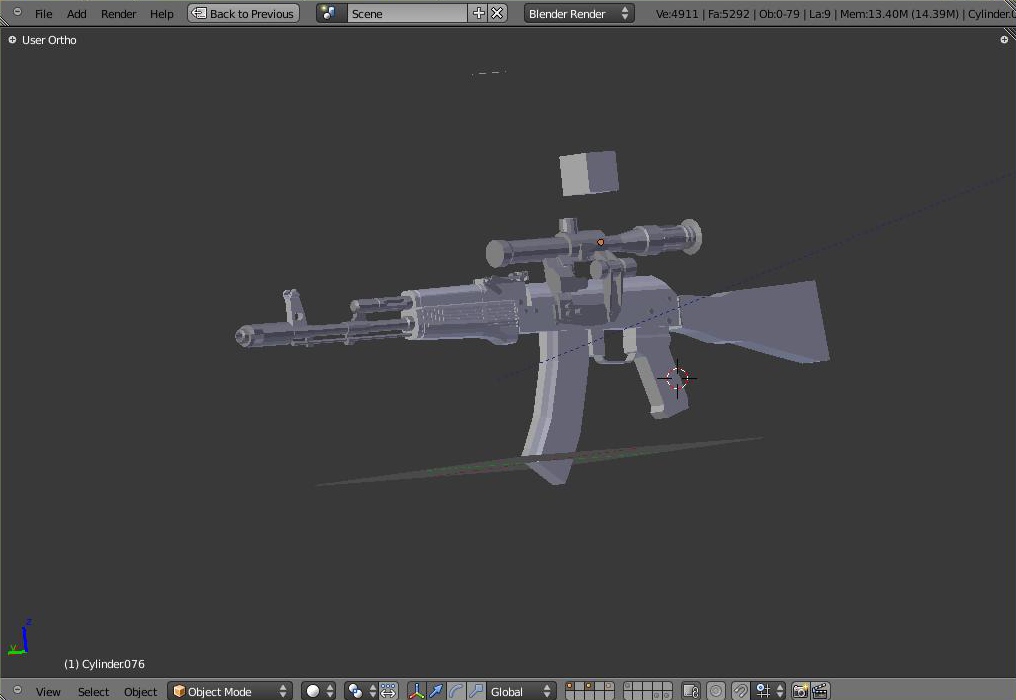Toggle lock camera and layers to scene
This screenshot has height=700, width=1016.
point(691,692)
